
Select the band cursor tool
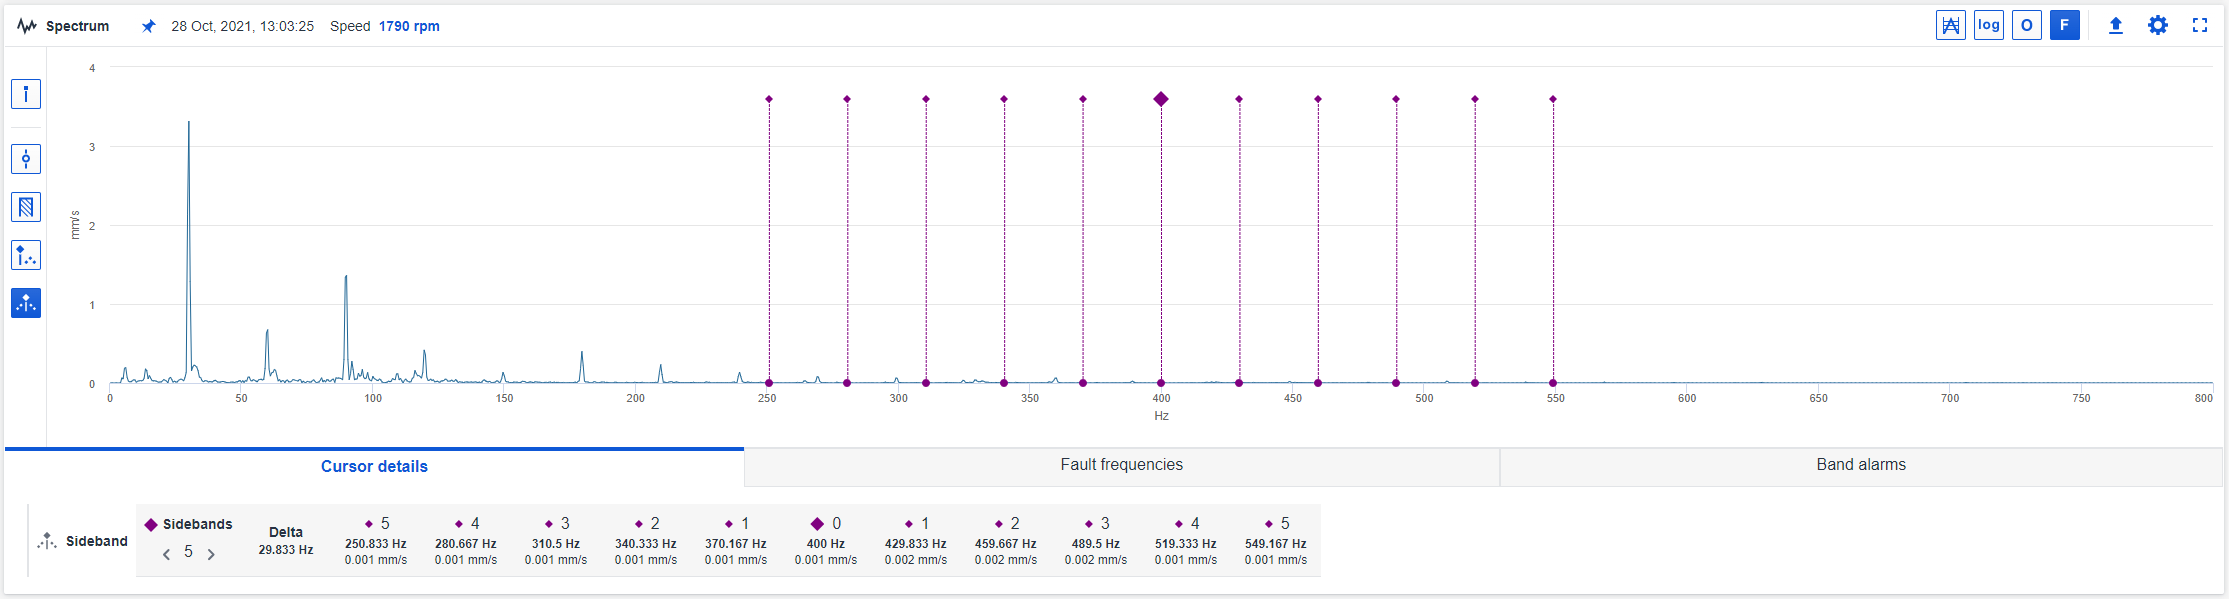(x=26, y=207)
